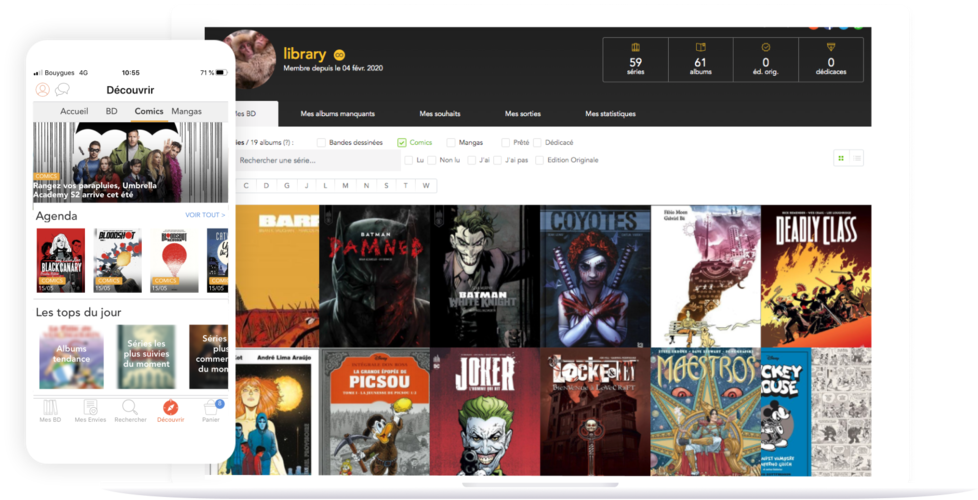Select the BD tab on the phone

(x=112, y=111)
